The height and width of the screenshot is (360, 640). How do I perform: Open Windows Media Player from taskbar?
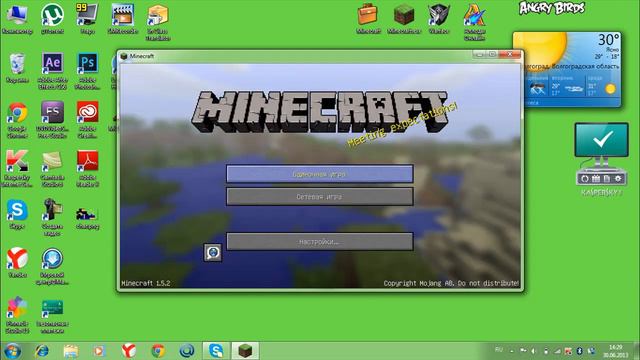click(99, 351)
